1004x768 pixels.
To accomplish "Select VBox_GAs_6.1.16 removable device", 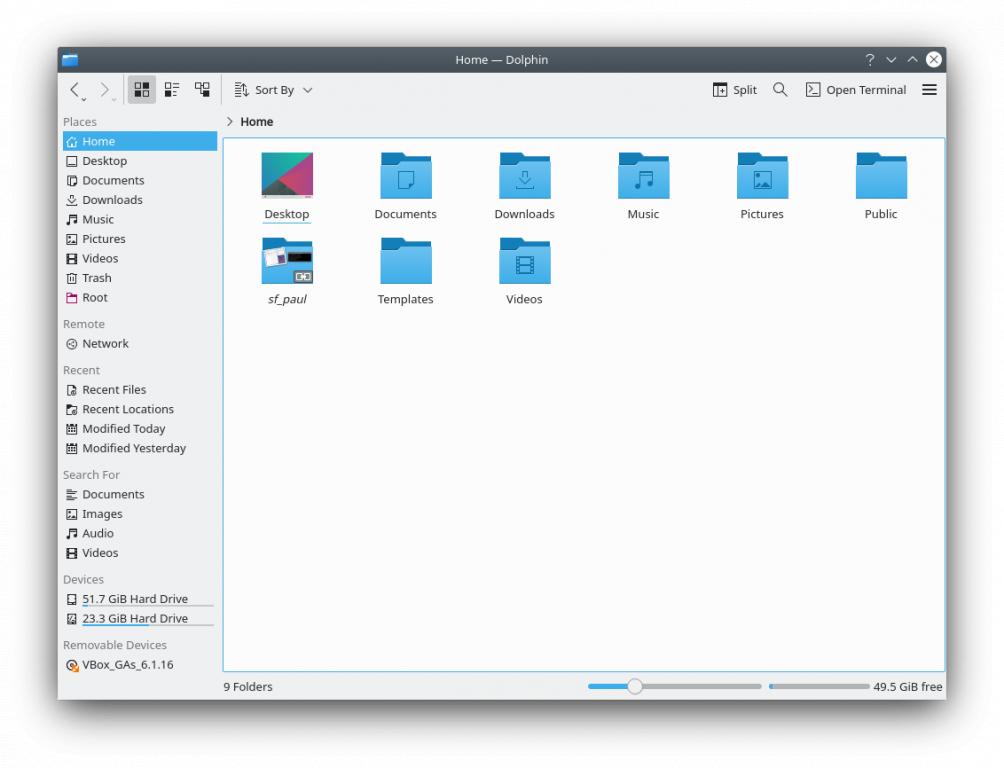I will 127,665.
